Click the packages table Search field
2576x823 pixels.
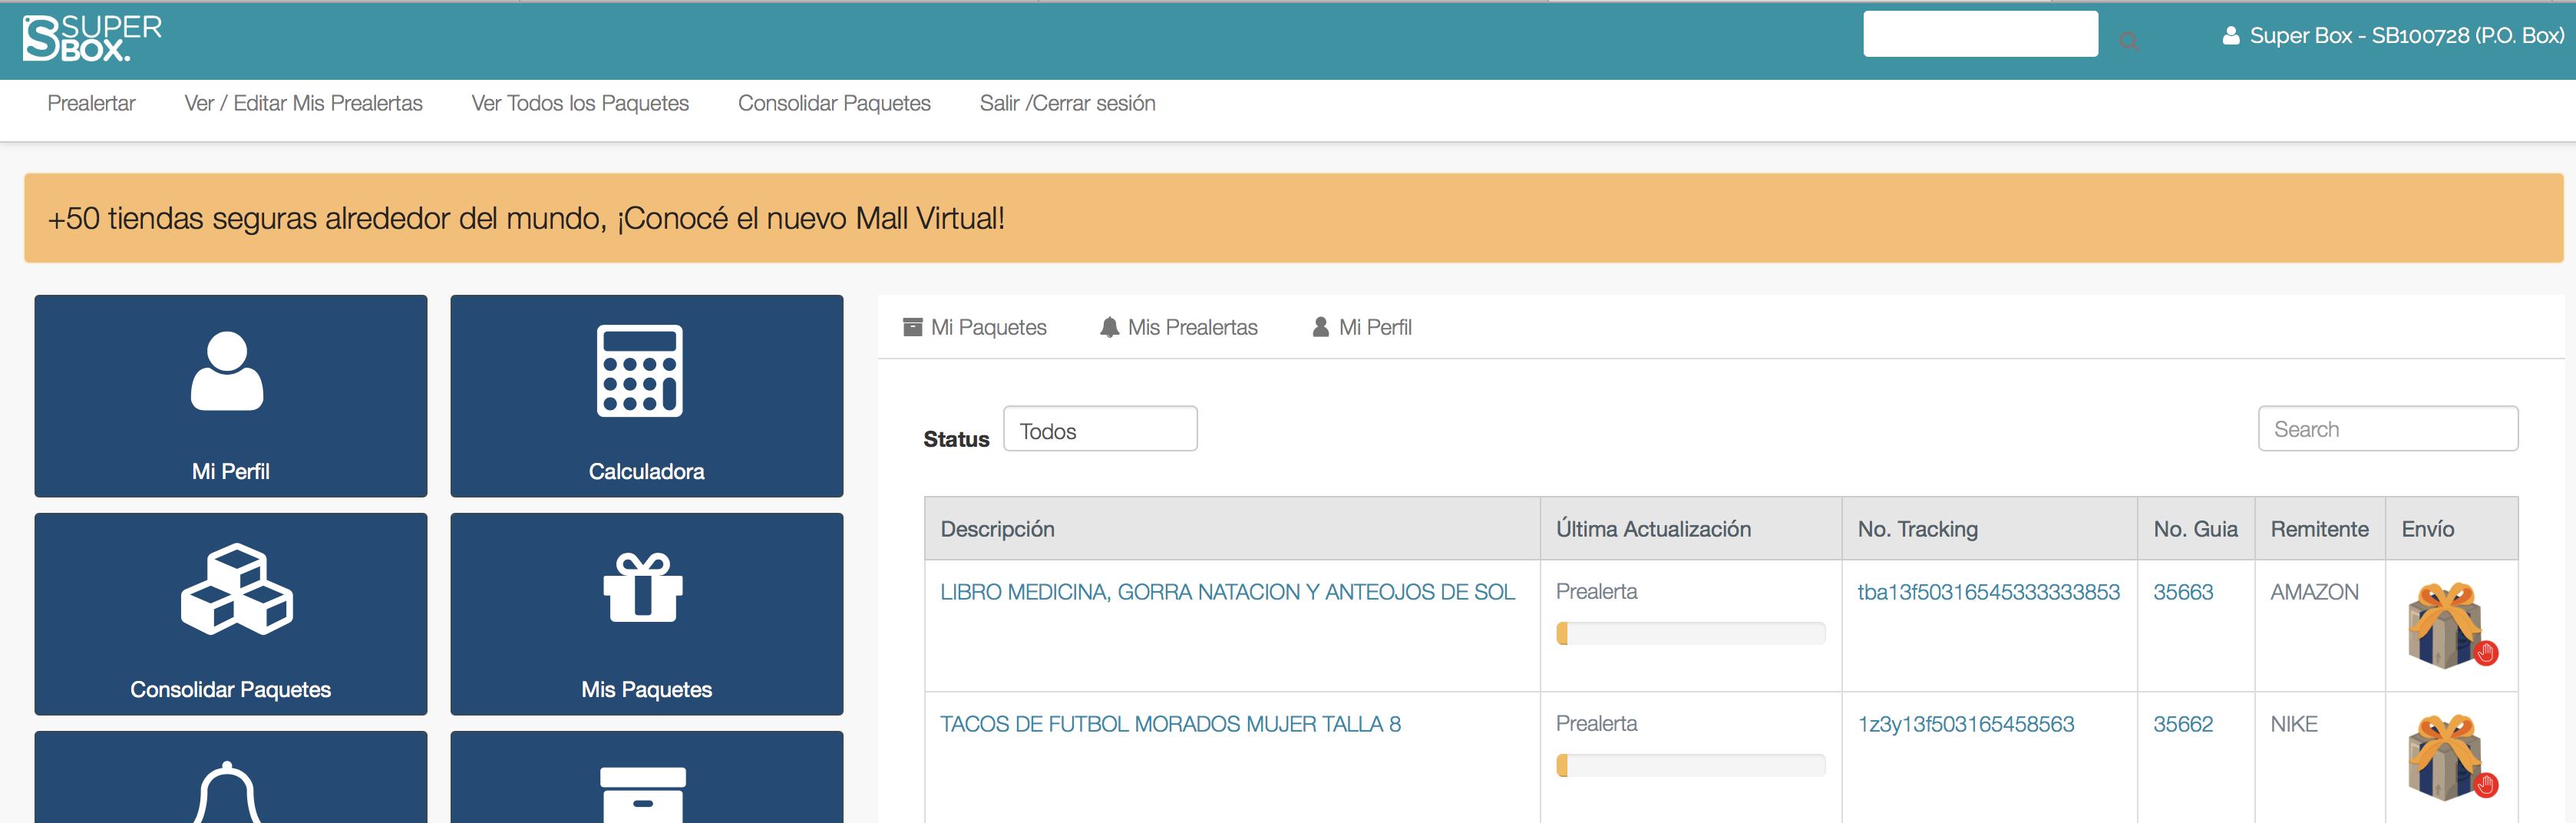(2388, 429)
